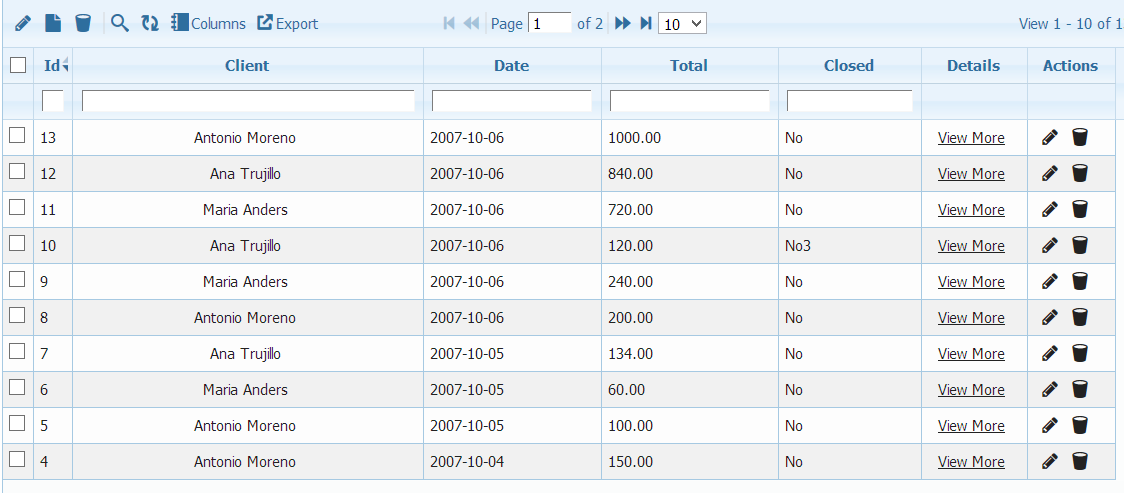The height and width of the screenshot is (493, 1124).
Task: Open search with the magnifier icon
Action: (x=120, y=23)
